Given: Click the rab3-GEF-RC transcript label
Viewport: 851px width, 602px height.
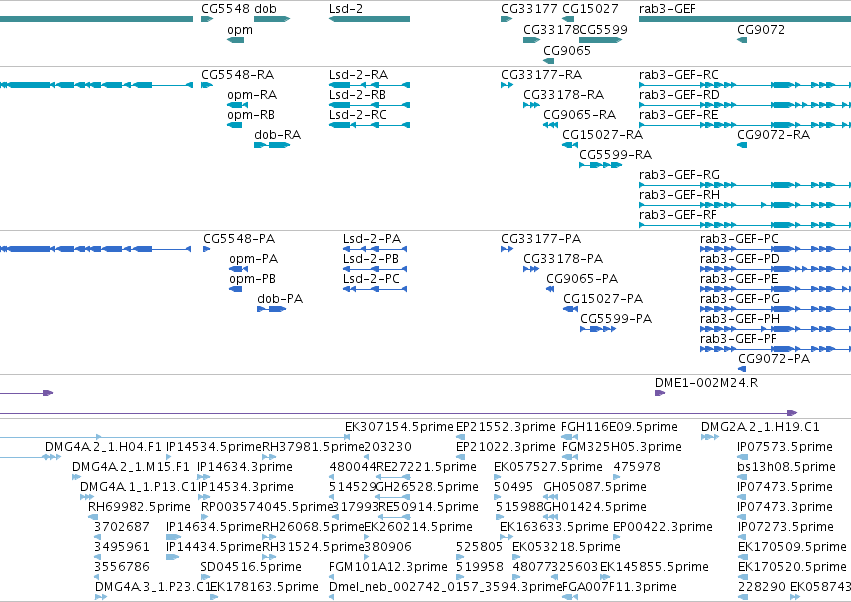Looking at the screenshot, I should pyautogui.click(x=679, y=74).
